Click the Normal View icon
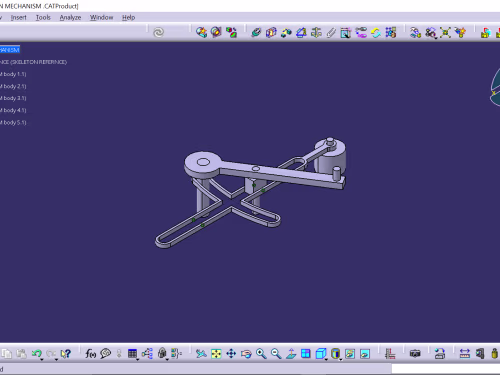The width and height of the screenshot is (500, 375). pos(291,353)
